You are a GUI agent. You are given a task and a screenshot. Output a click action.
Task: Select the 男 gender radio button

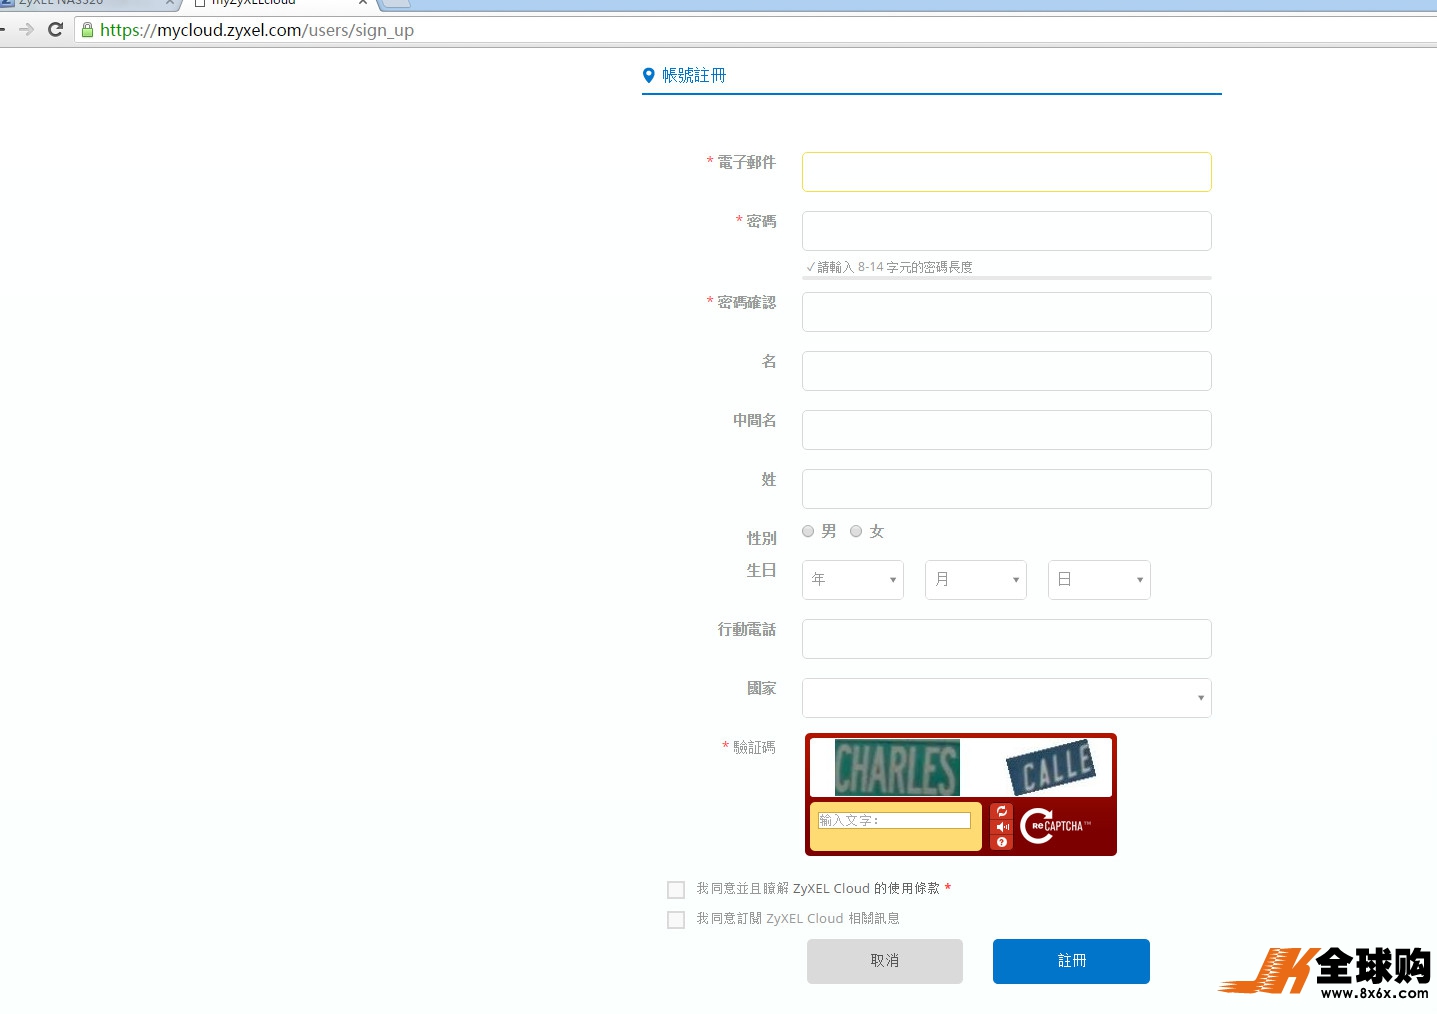(807, 531)
